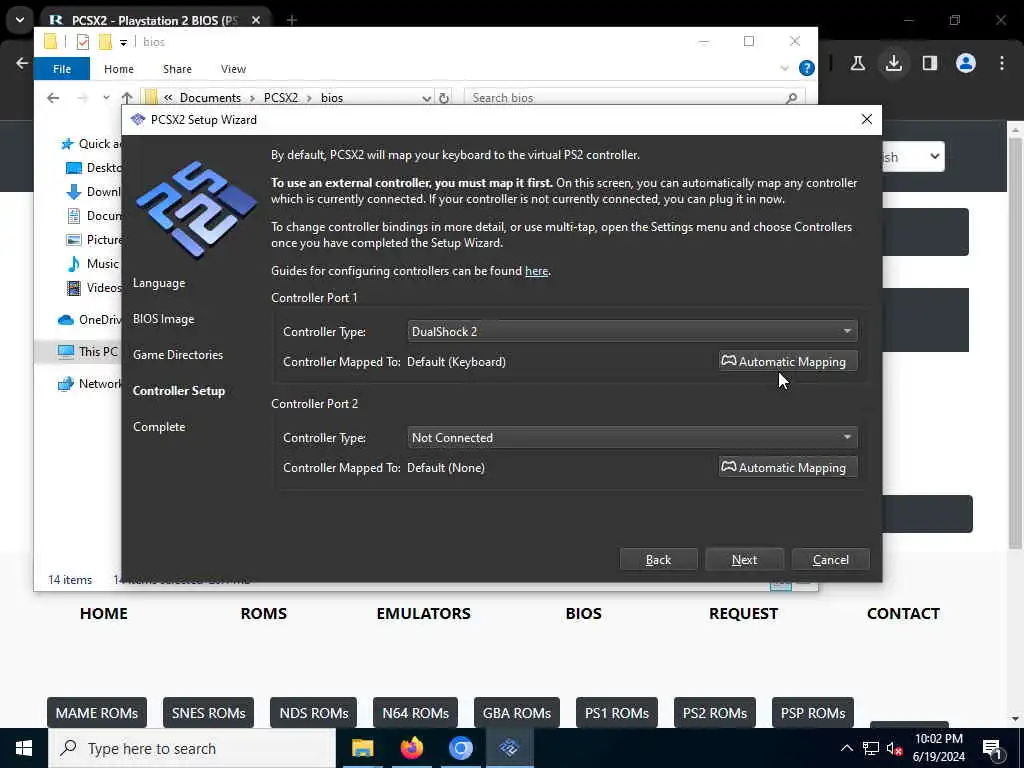Open Chrome from the taskbar
This screenshot has width=1024, height=768.
[460, 748]
